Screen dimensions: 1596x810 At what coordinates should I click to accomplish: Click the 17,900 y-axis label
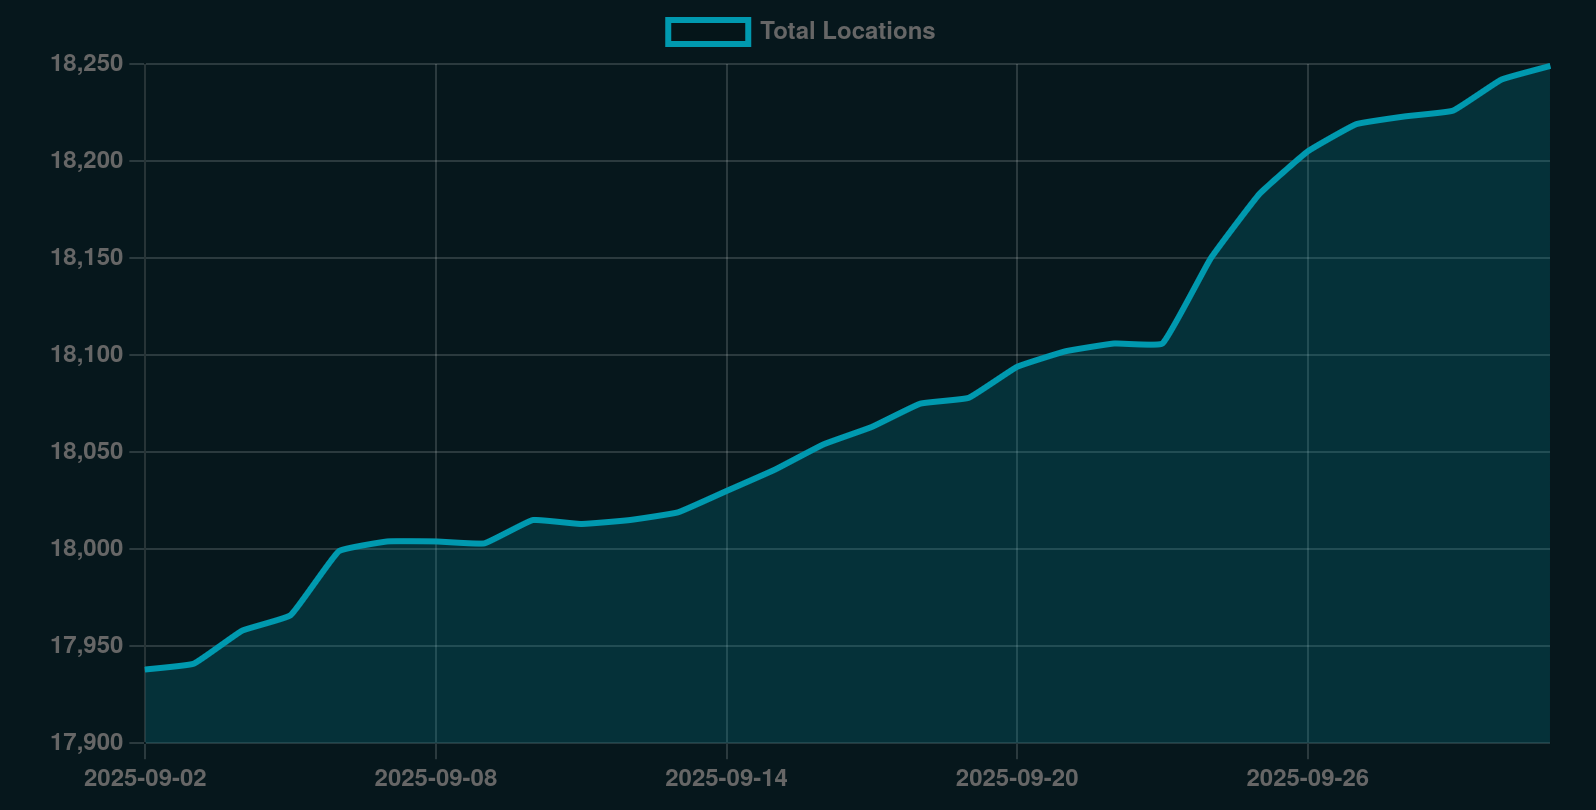pyautogui.click(x=87, y=743)
